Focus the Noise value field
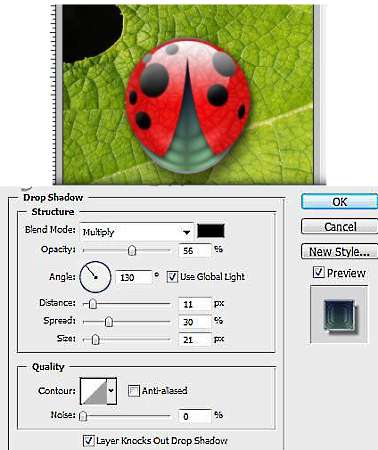378x450 pixels. tap(195, 416)
